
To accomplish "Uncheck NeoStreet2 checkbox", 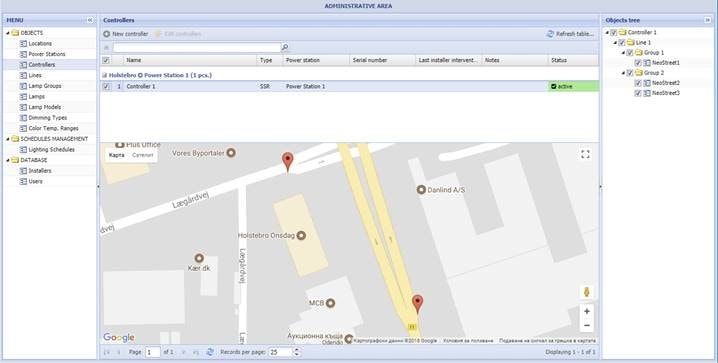I will tap(638, 83).
